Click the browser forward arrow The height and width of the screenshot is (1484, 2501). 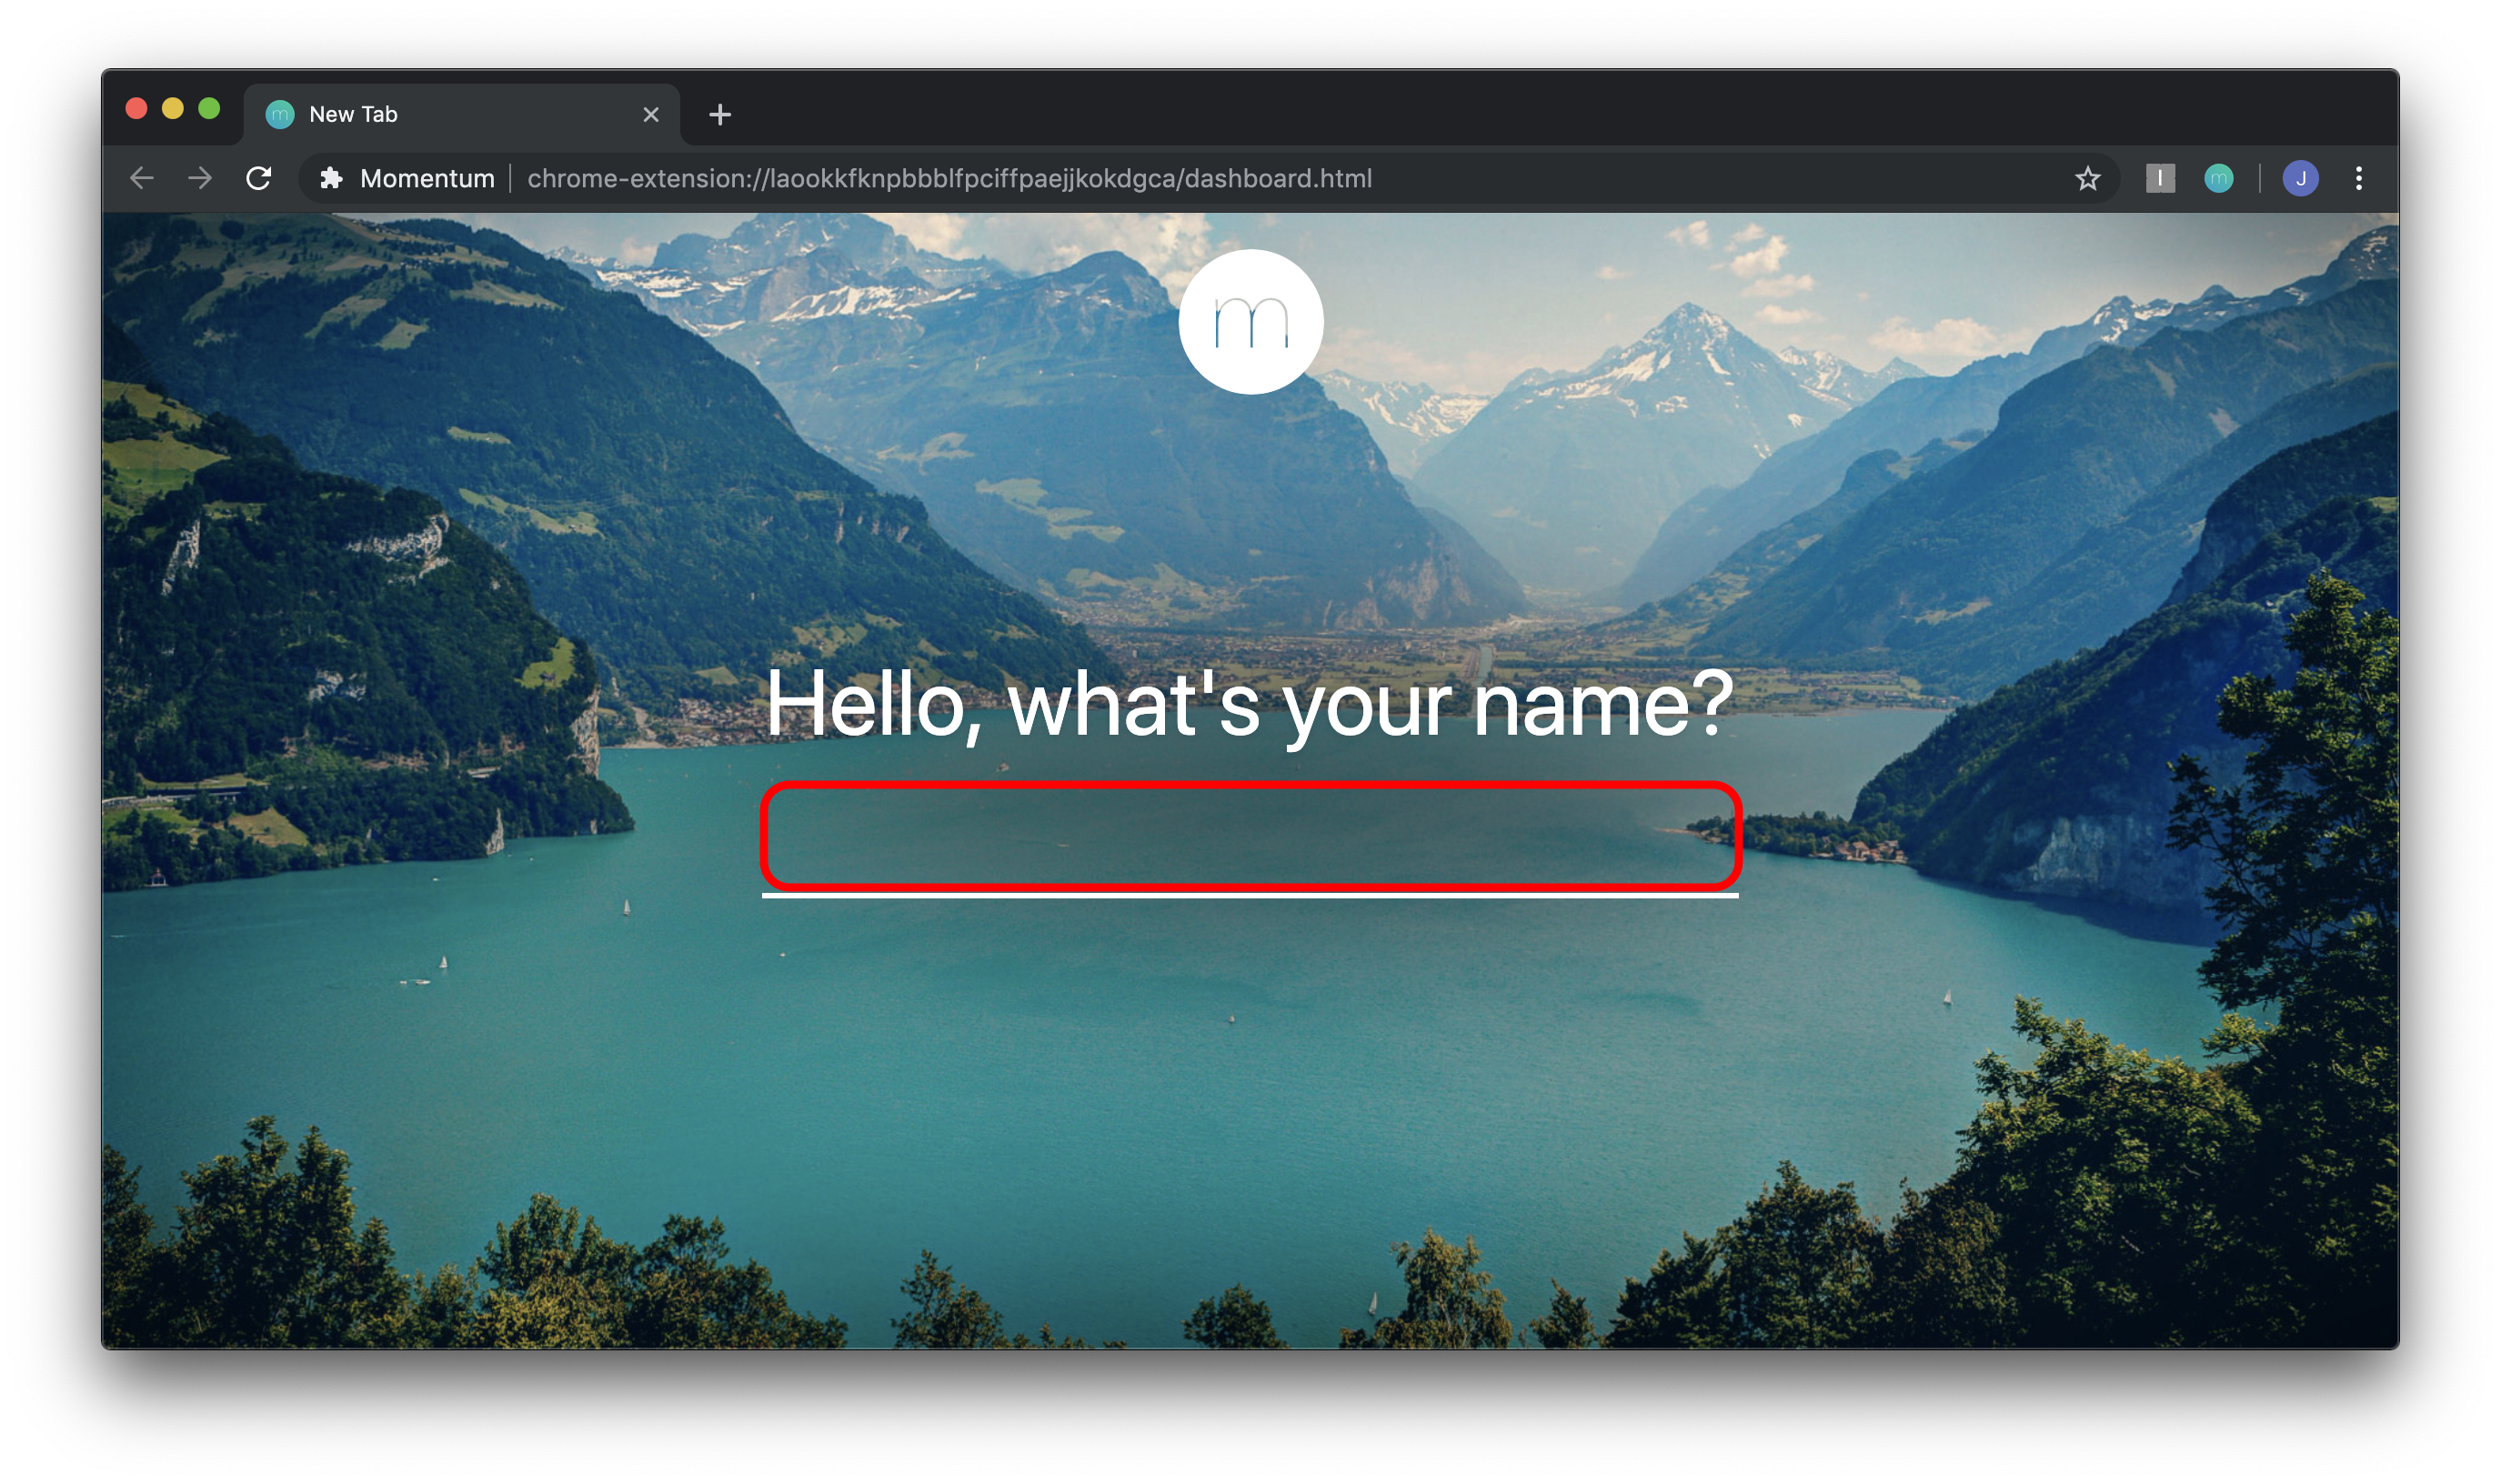click(200, 178)
